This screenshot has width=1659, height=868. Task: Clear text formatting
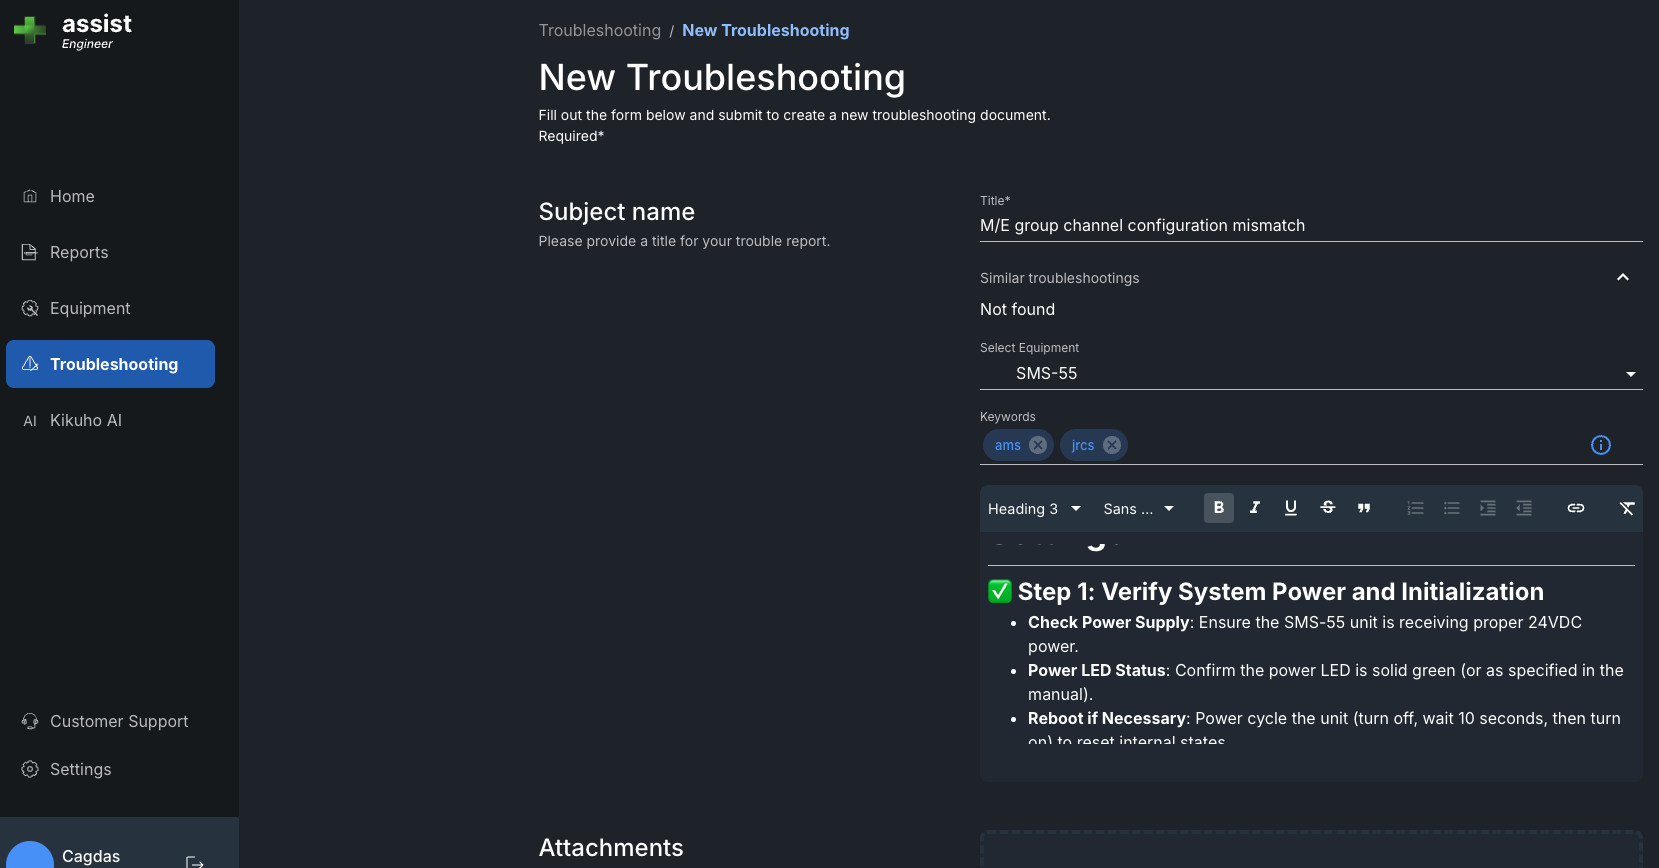click(x=1627, y=508)
